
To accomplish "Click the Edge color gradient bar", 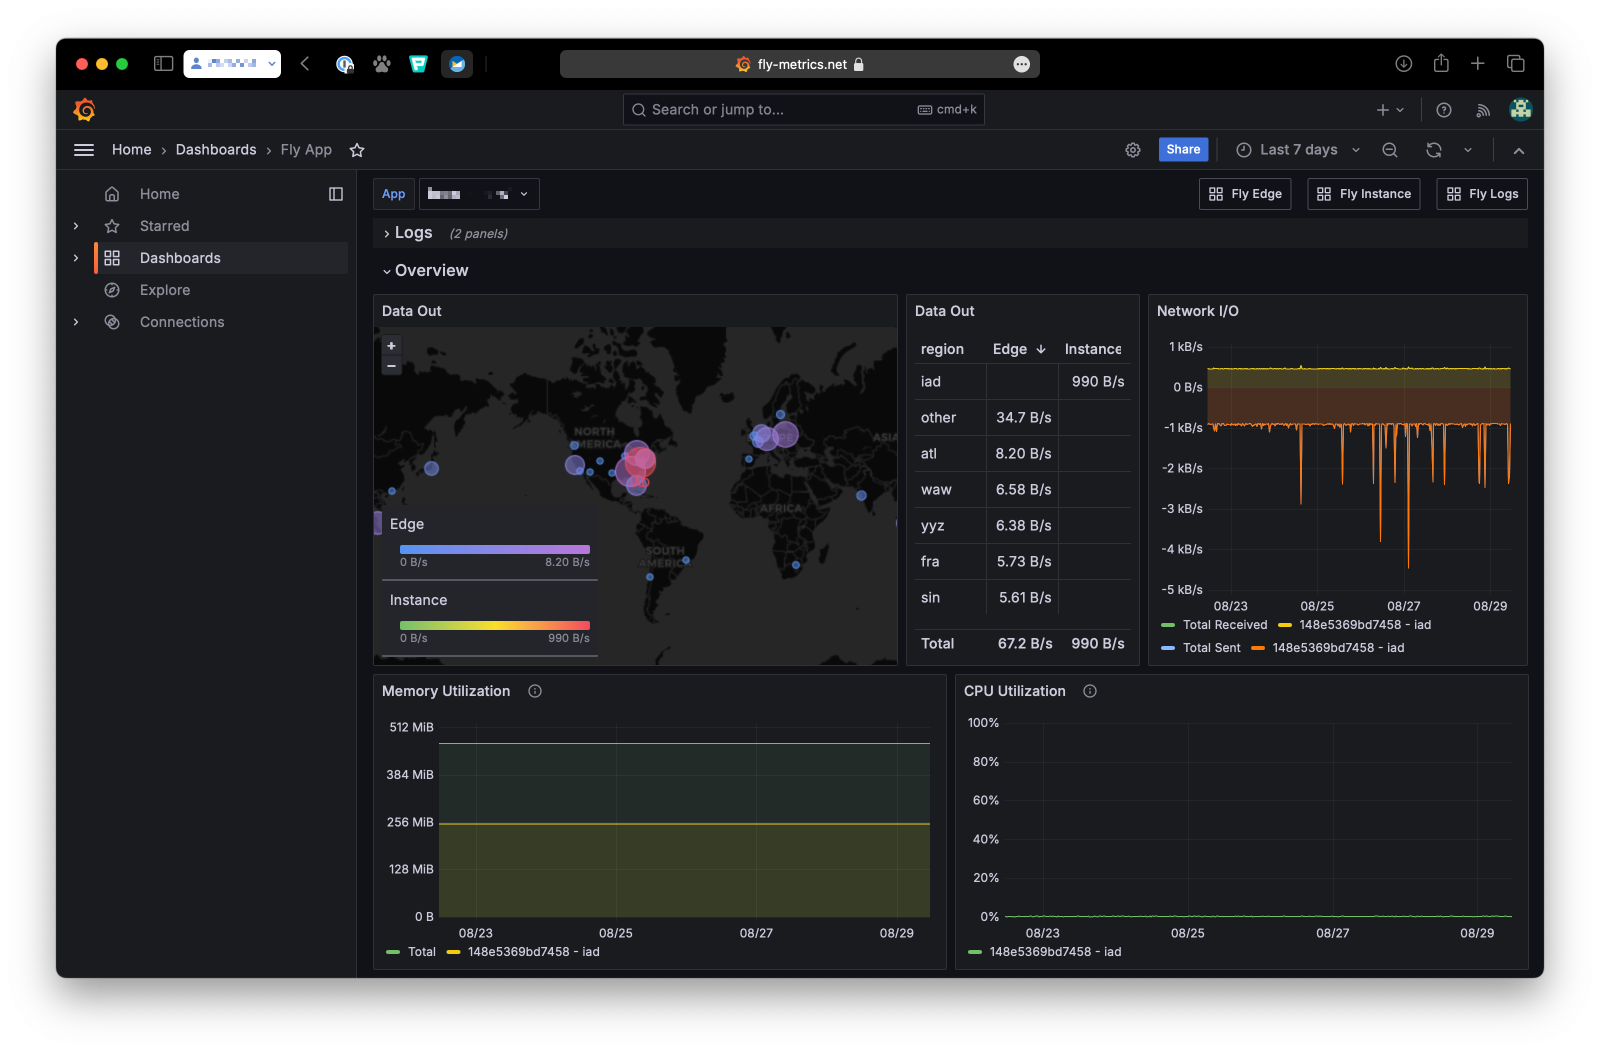I will tap(494, 549).
